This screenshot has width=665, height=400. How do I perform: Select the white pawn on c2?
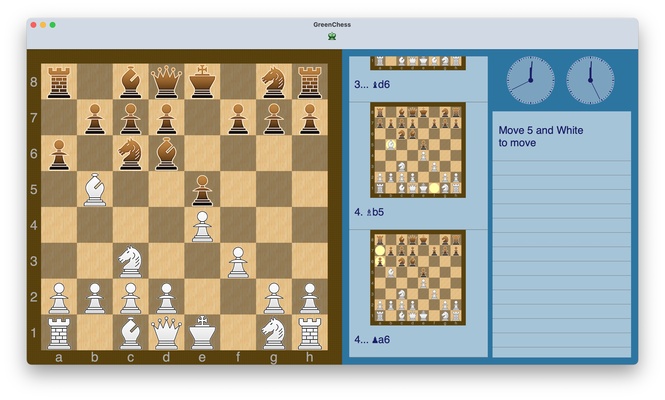click(130, 298)
